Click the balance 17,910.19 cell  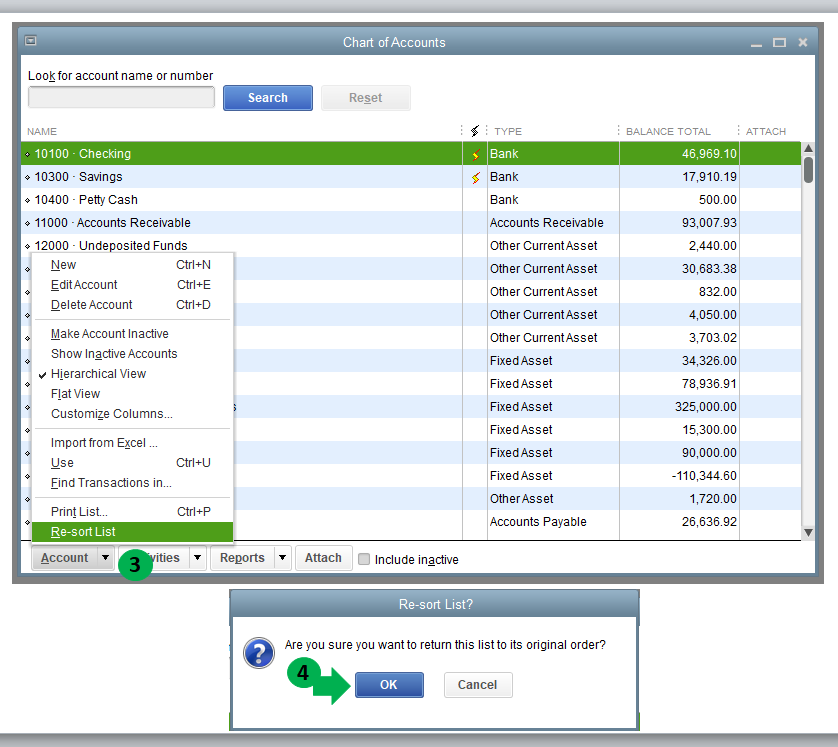(x=679, y=177)
